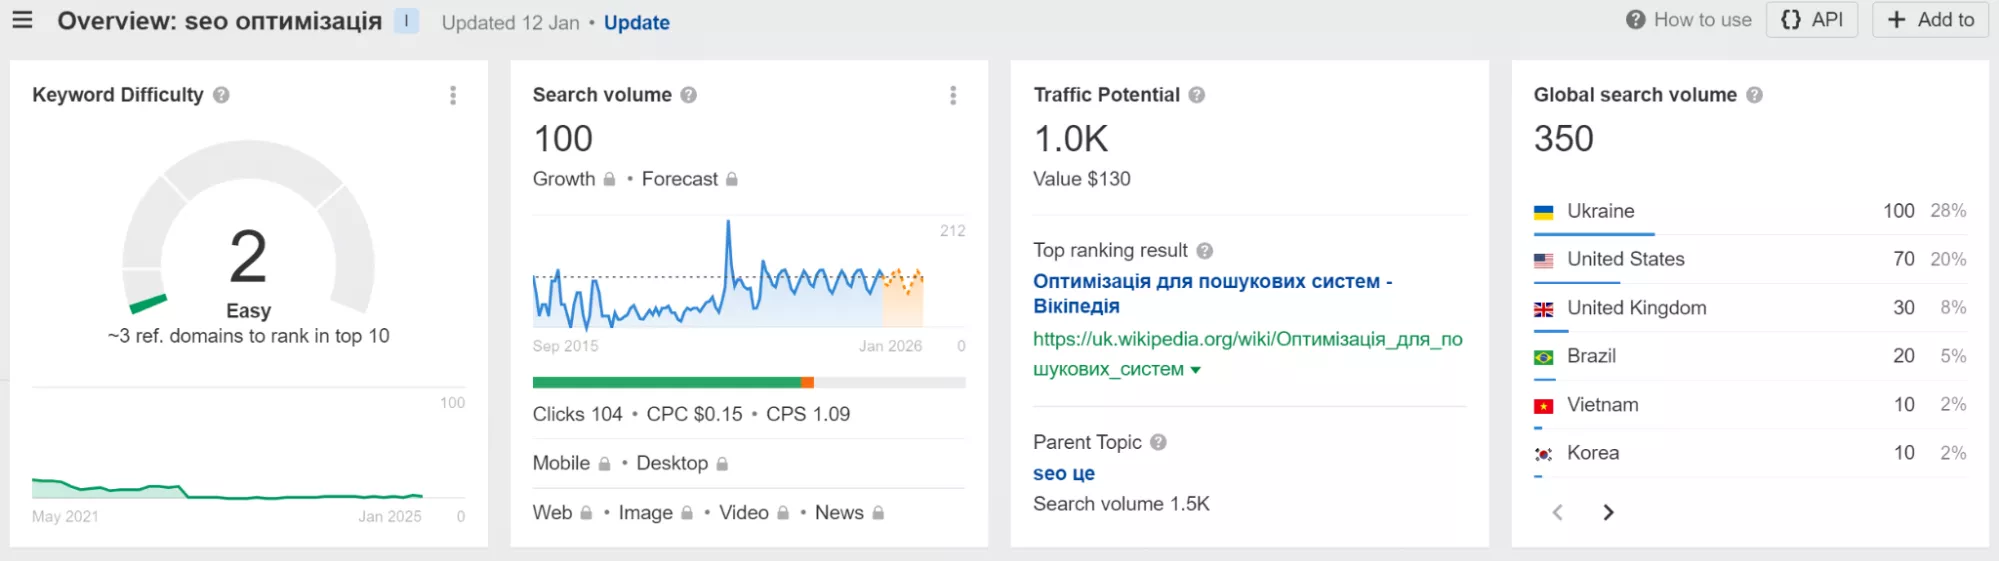This screenshot has height=562, width=1999.
Task: Click the clicks distribution progress bar
Action: [748, 382]
